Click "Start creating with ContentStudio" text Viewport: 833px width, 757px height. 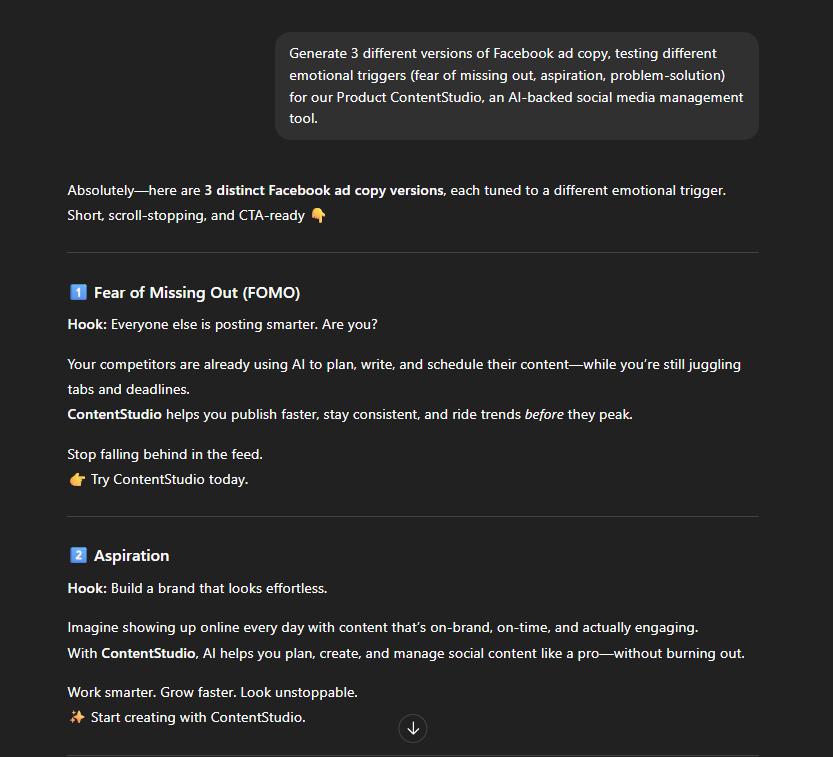pyautogui.click(x=199, y=717)
